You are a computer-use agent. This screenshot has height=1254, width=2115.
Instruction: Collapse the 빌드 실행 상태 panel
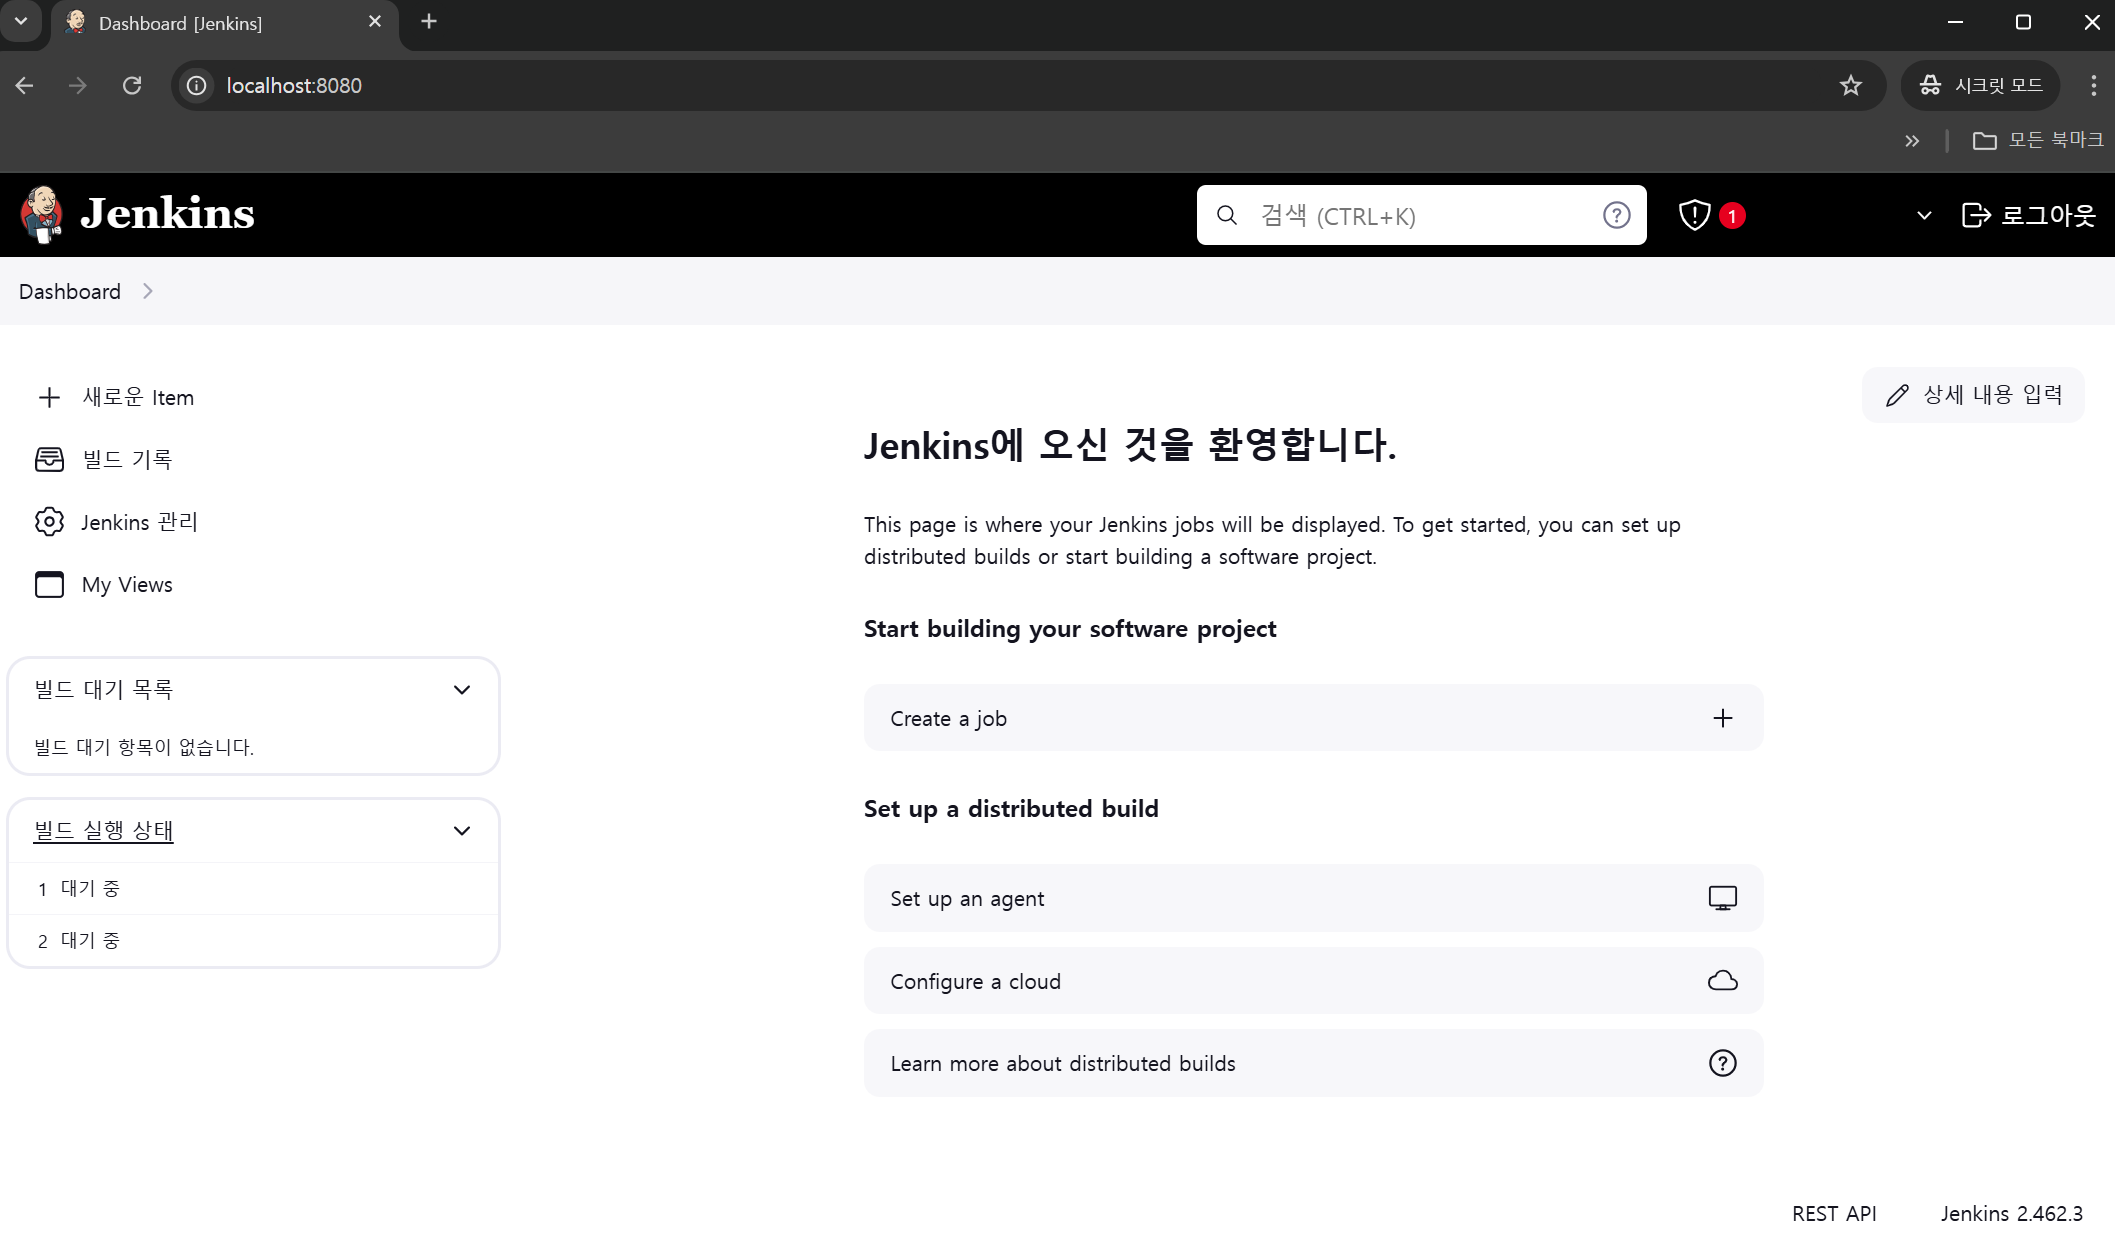pyautogui.click(x=462, y=831)
